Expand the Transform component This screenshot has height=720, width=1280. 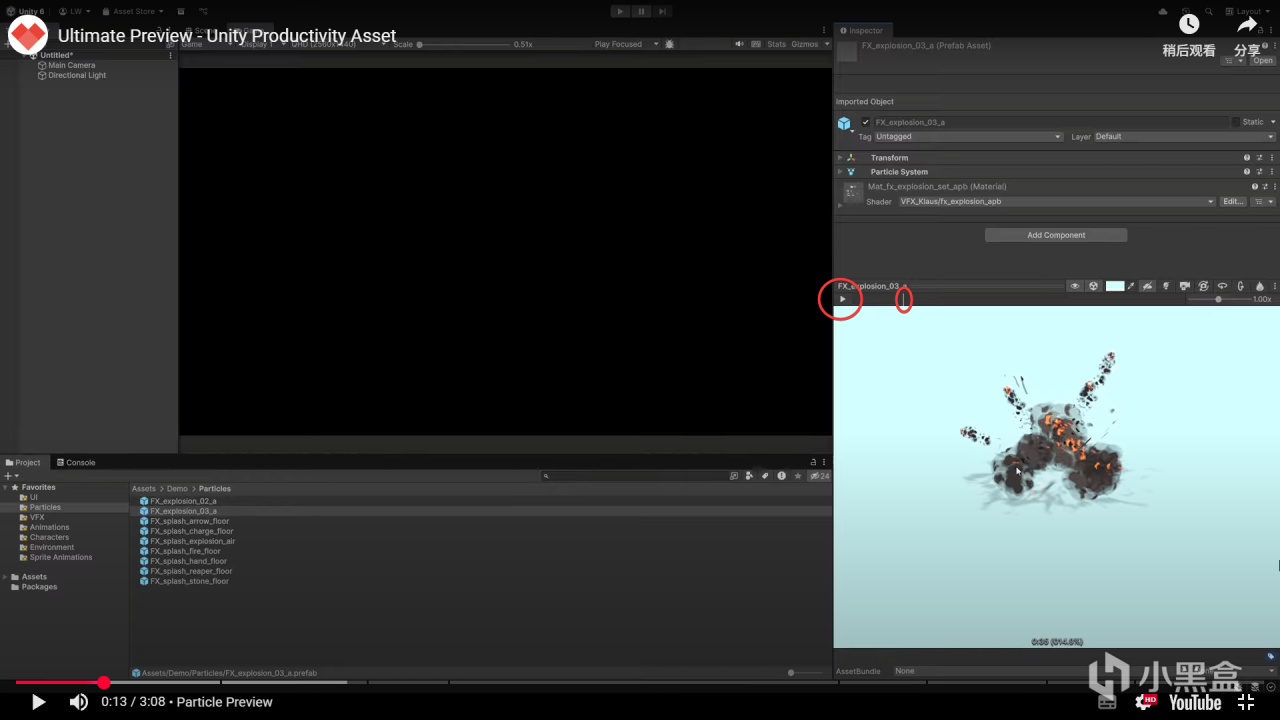[x=840, y=158]
